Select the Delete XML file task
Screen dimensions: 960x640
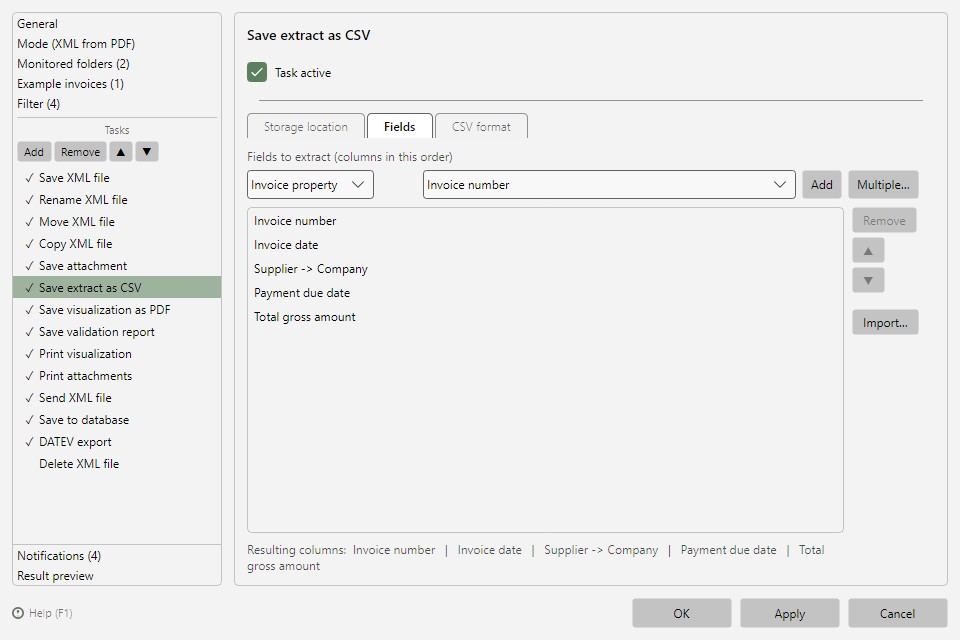(117, 464)
